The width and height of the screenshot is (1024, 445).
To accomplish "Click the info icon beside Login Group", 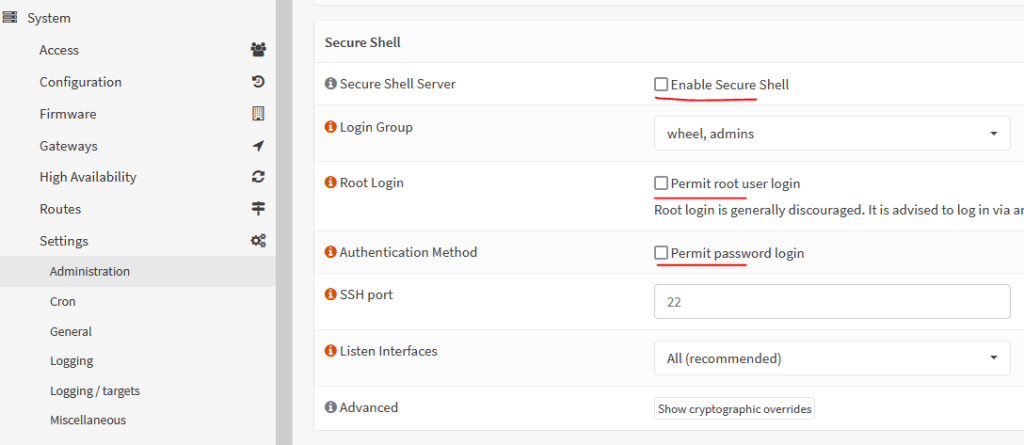I will coord(330,127).
